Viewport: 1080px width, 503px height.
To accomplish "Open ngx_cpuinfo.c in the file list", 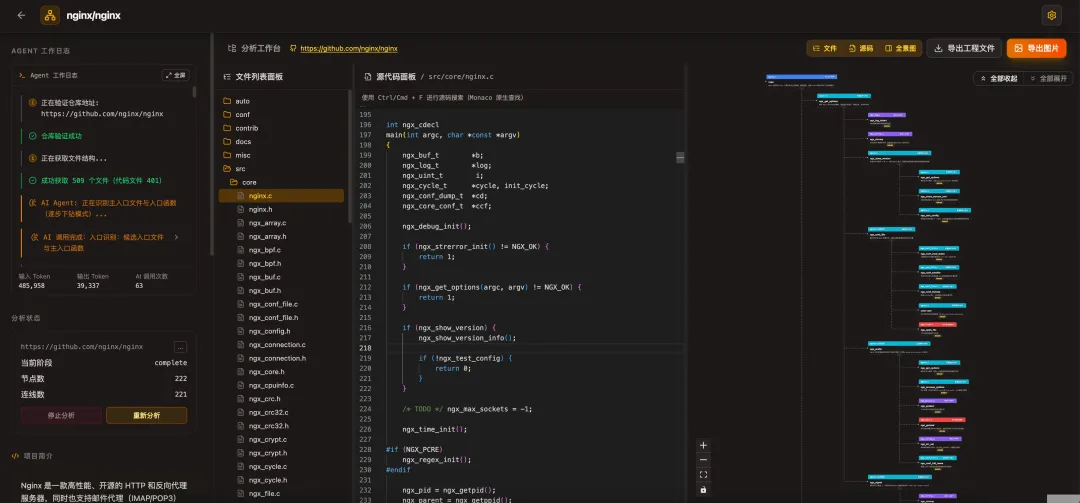I will (x=281, y=385).
